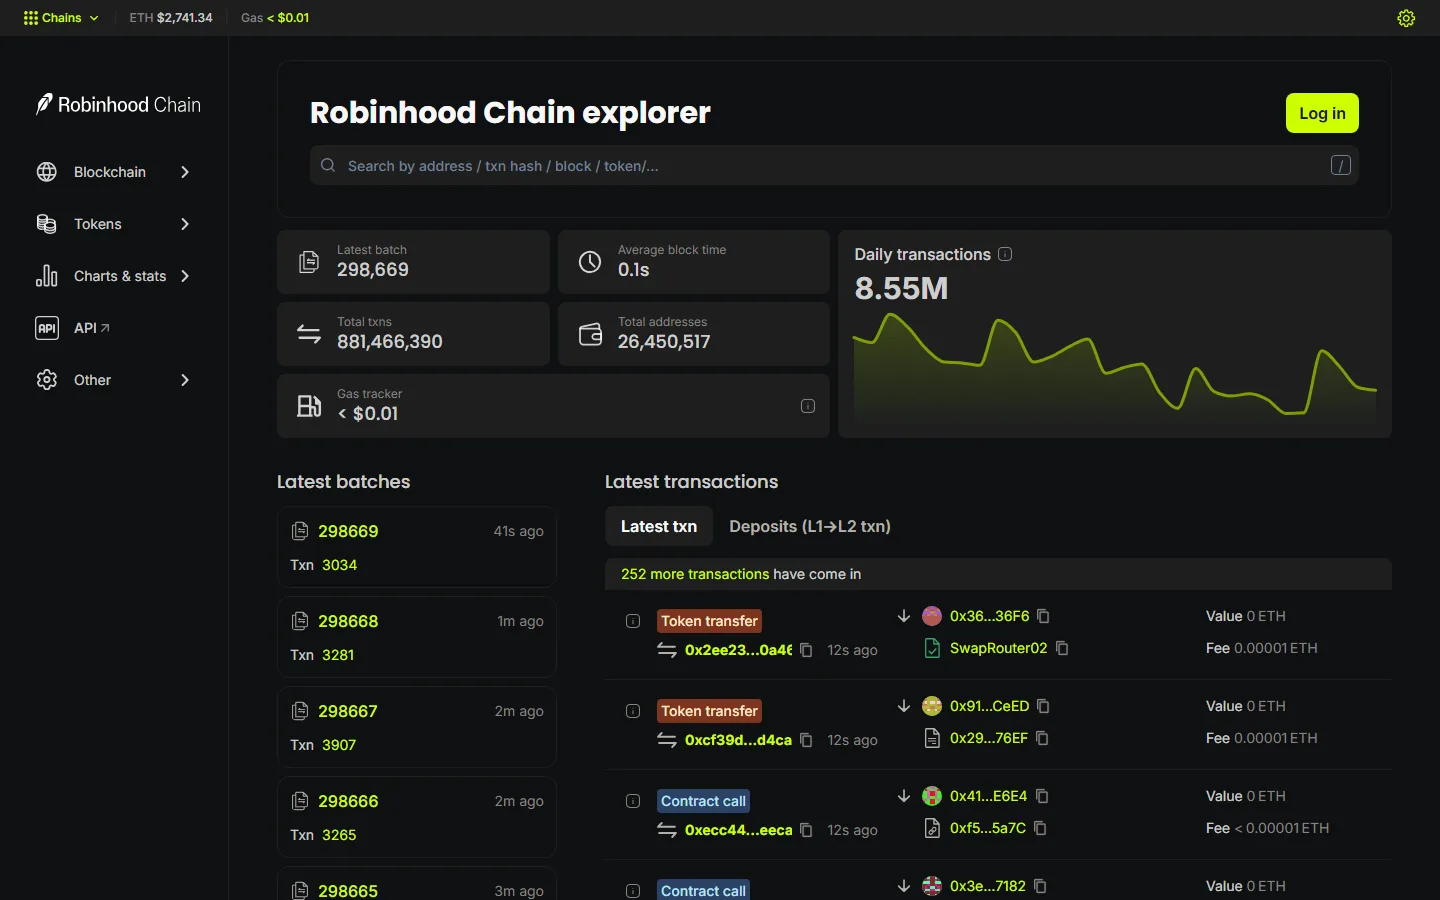
Task: Click the ETH $2,741.34 price text
Action: [171, 18]
